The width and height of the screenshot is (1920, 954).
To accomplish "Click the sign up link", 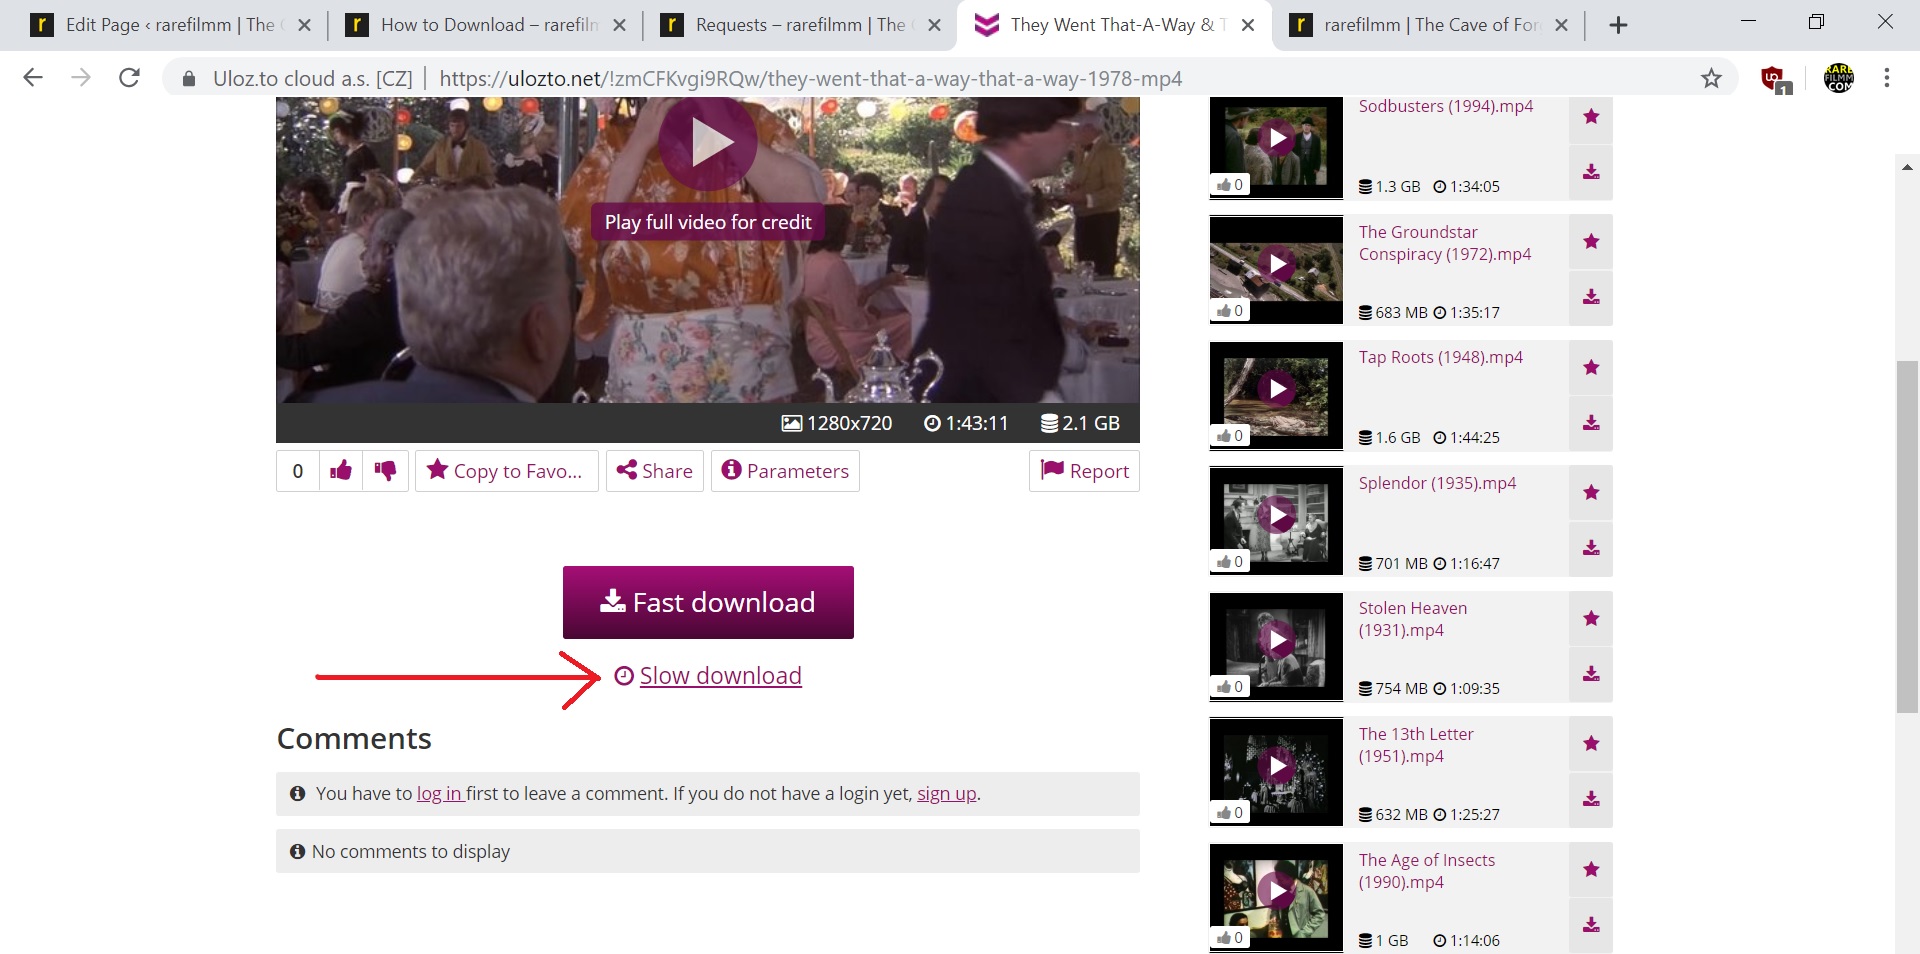I will pyautogui.click(x=946, y=793).
